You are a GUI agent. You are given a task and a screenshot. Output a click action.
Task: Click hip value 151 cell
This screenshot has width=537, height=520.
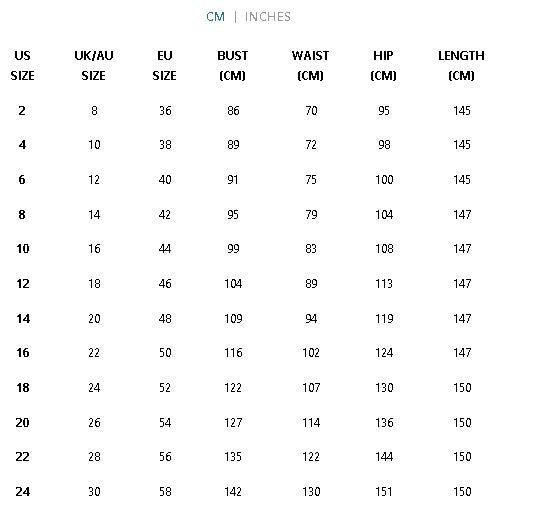coord(384,492)
